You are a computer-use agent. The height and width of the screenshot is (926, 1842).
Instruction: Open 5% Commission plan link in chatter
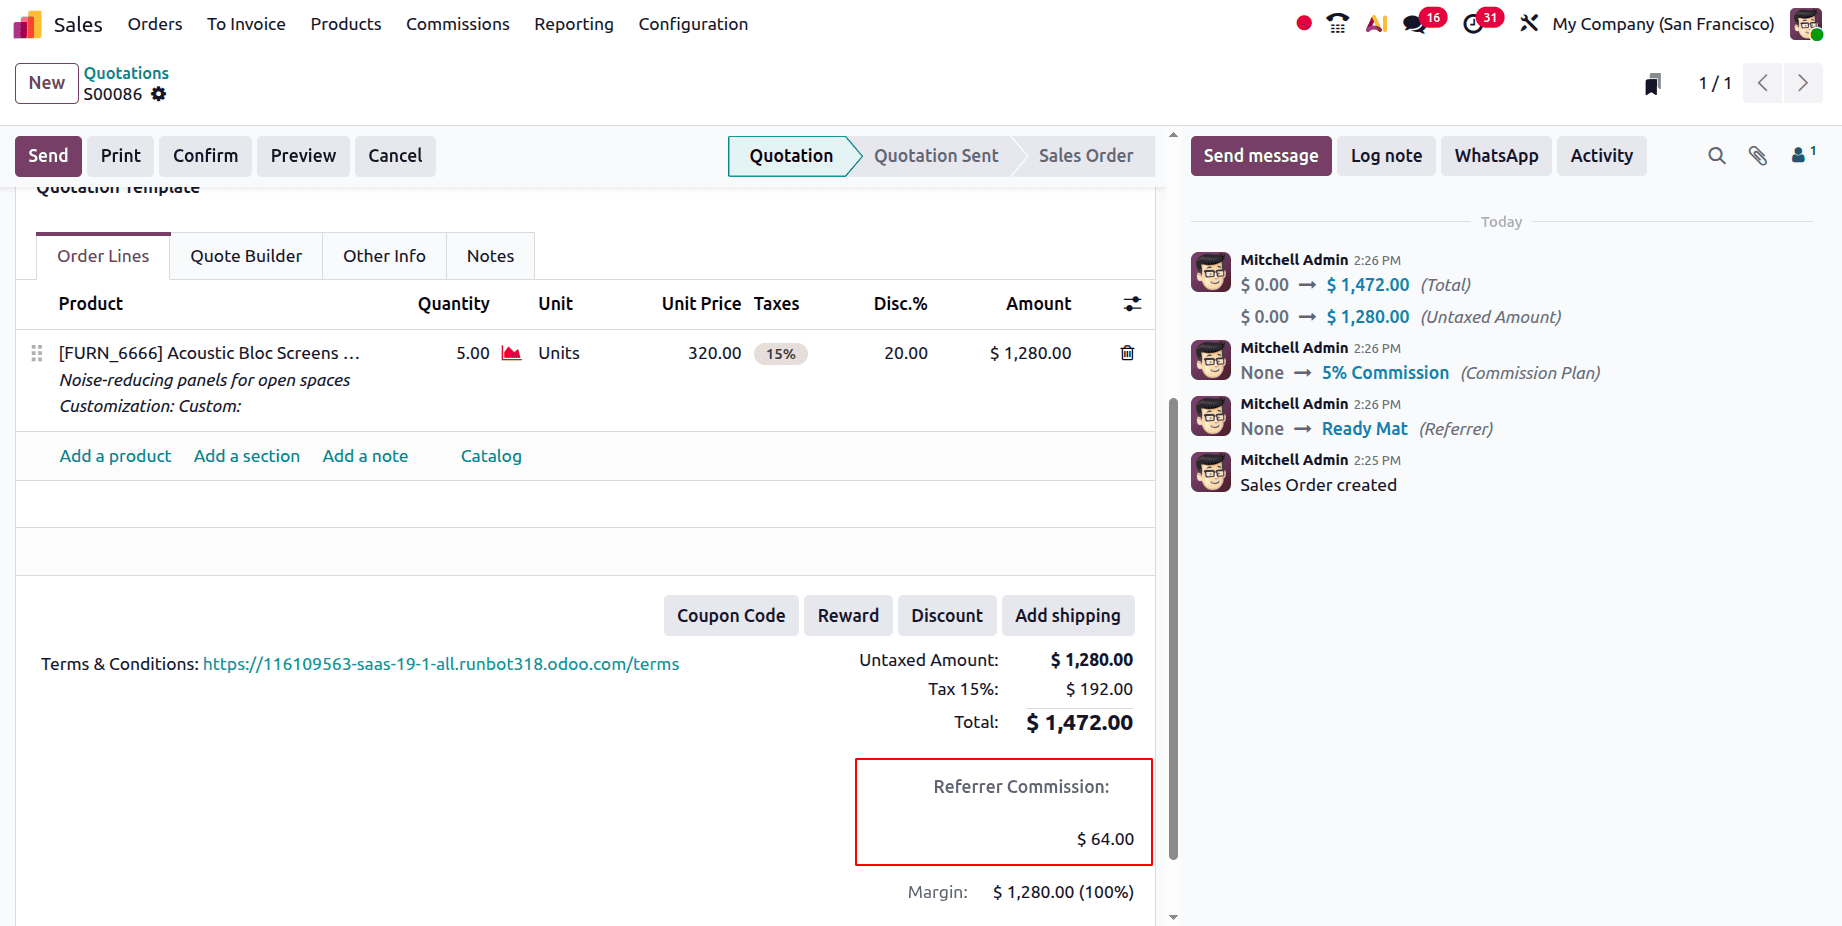(1385, 373)
